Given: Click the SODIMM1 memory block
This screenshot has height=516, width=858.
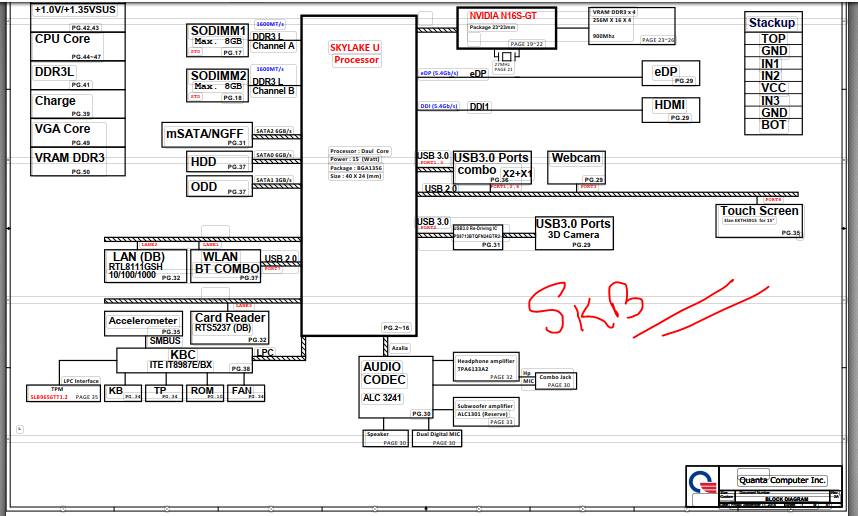Looking at the screenshot, I should point(218,40).
